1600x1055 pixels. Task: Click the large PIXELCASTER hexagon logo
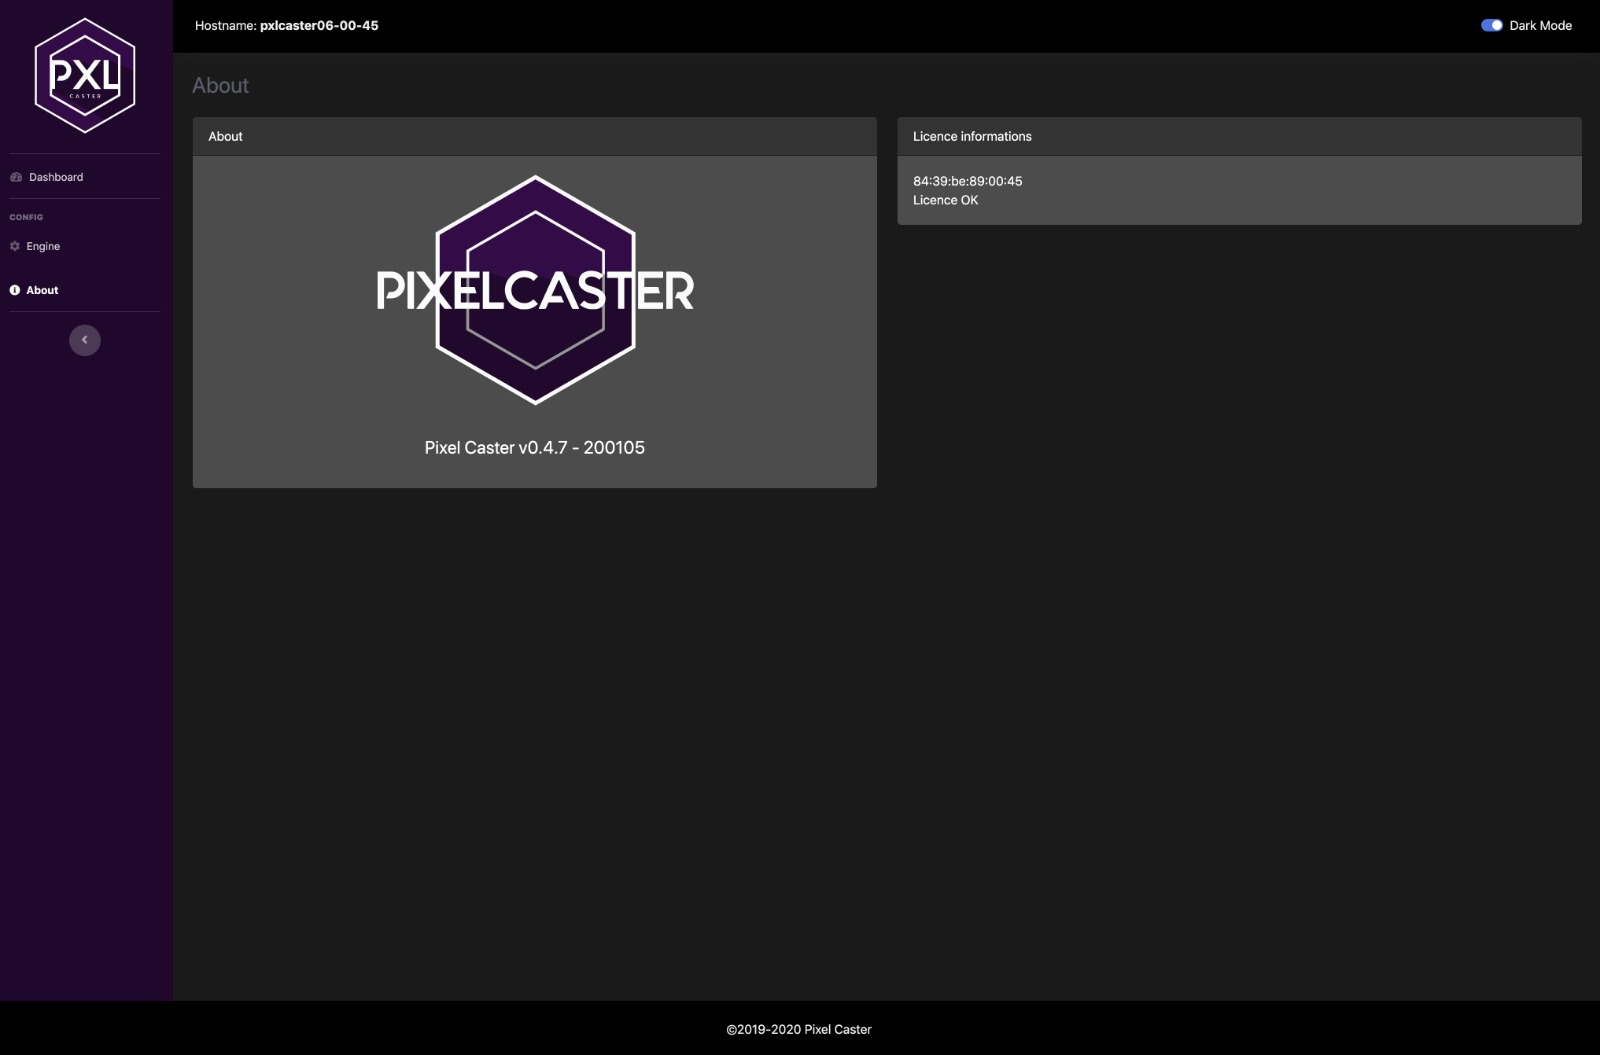[x=535, y=290]
